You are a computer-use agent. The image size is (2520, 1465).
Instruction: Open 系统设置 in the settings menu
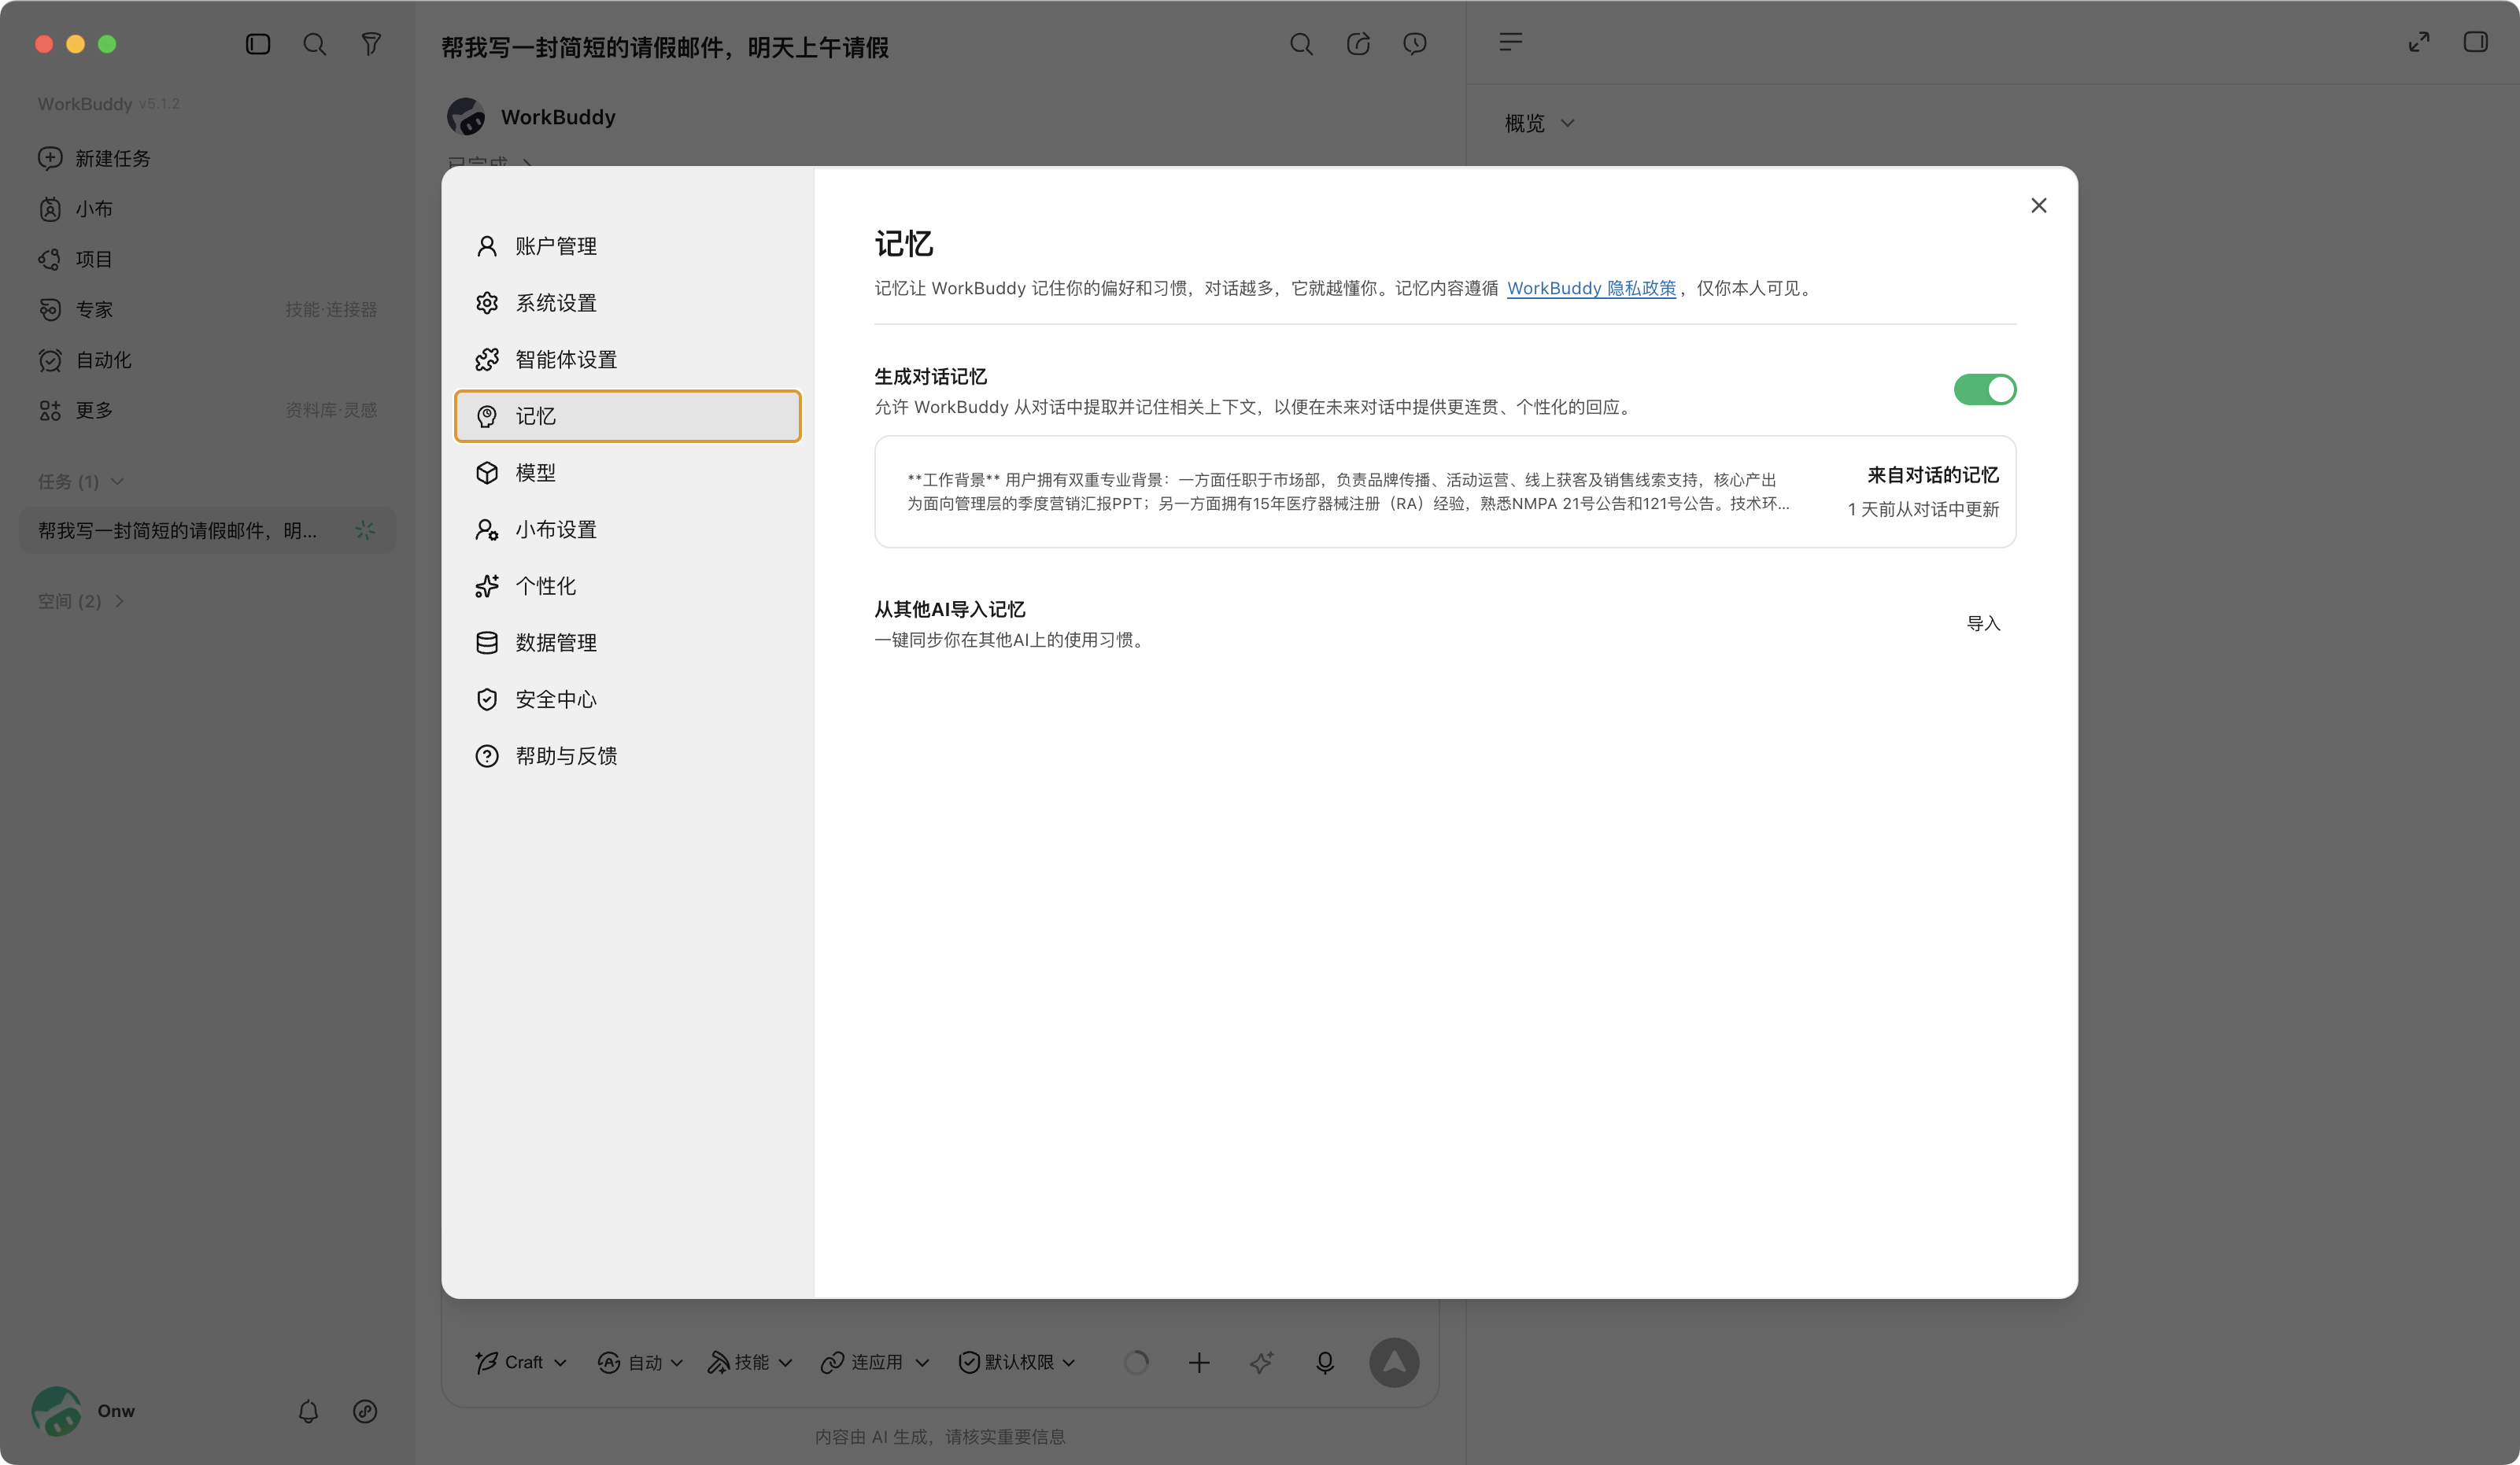pos(628,303)
